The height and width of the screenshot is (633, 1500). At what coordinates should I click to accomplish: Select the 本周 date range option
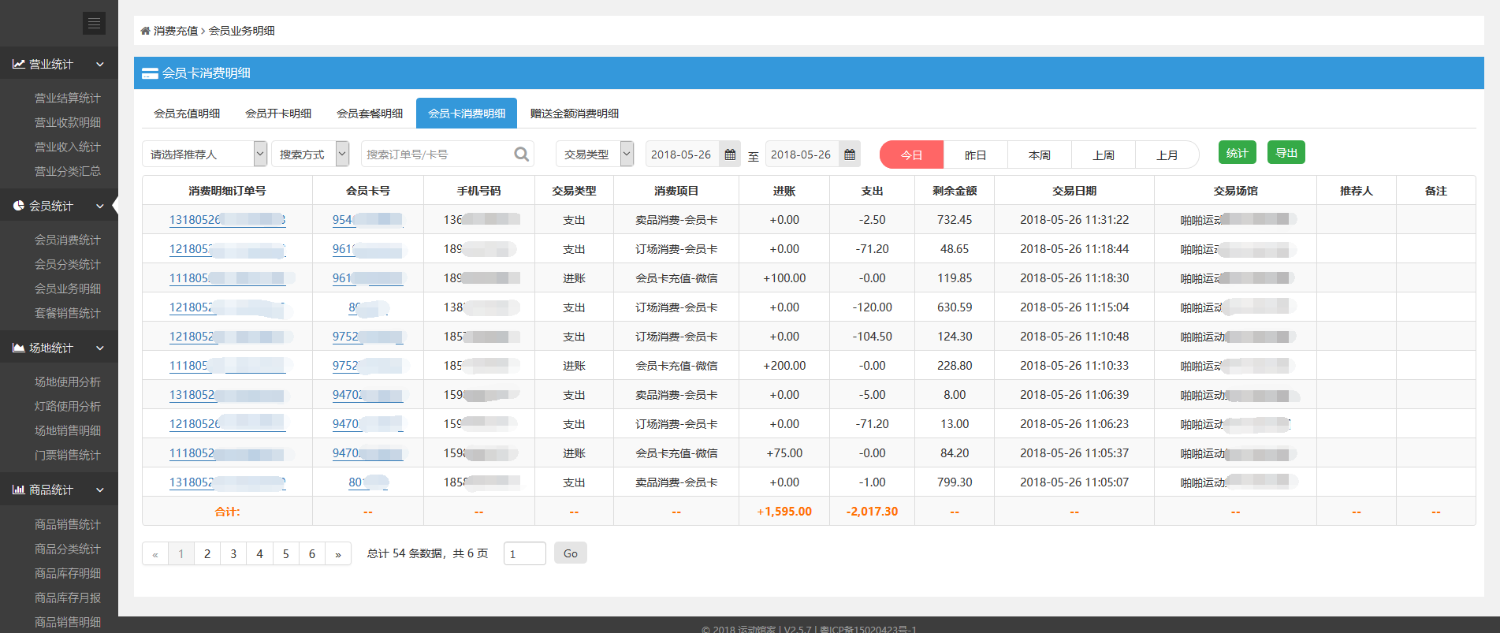point(1039,155)
